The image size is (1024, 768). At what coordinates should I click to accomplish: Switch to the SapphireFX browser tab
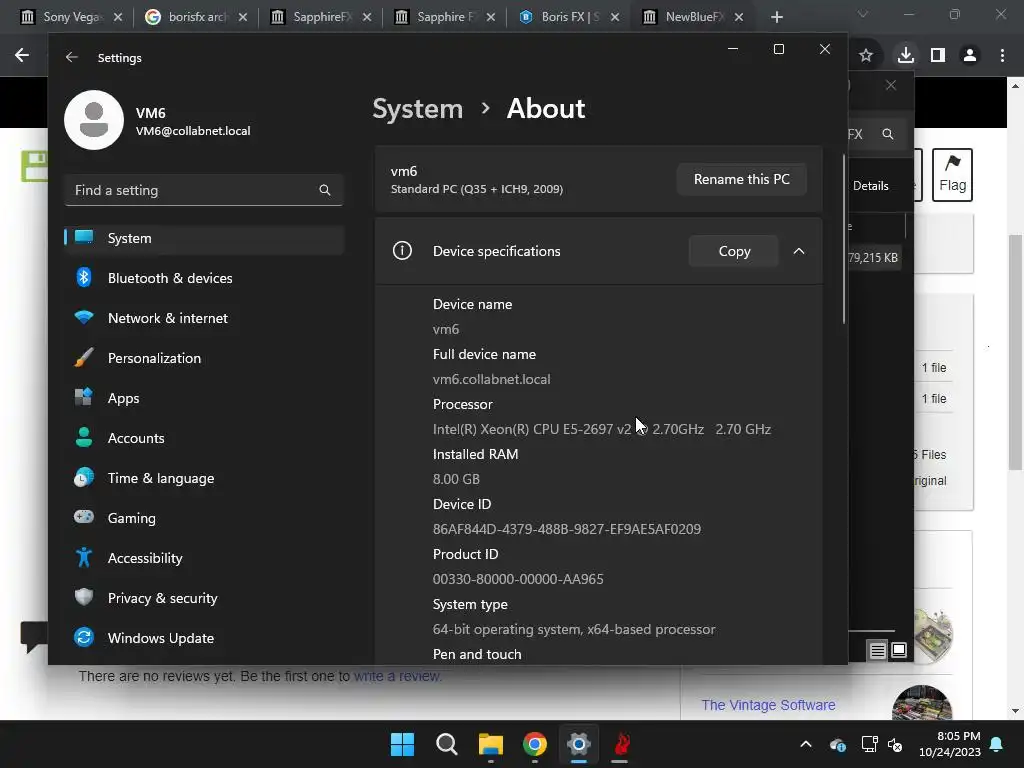(321, 17)
